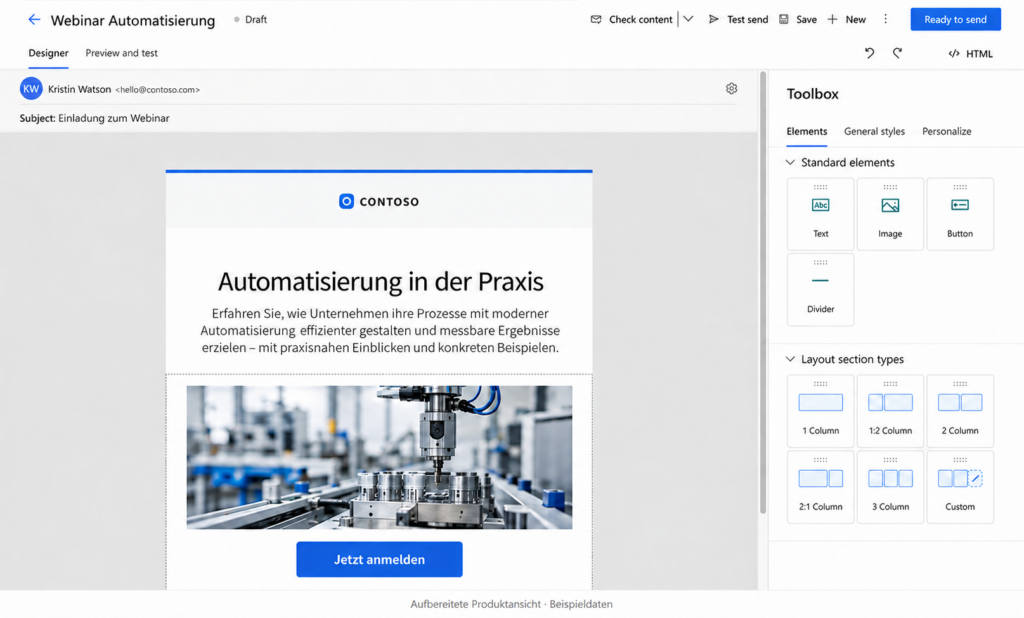
Task: Click the Check content envelope icon
Action: click(x=596, y=20)
